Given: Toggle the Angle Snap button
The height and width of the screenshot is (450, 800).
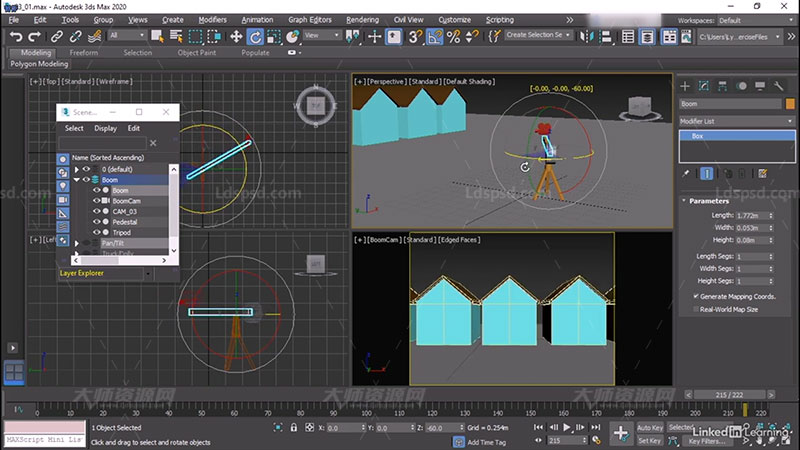Looking at the screenshot, I should tap(435, 36).
